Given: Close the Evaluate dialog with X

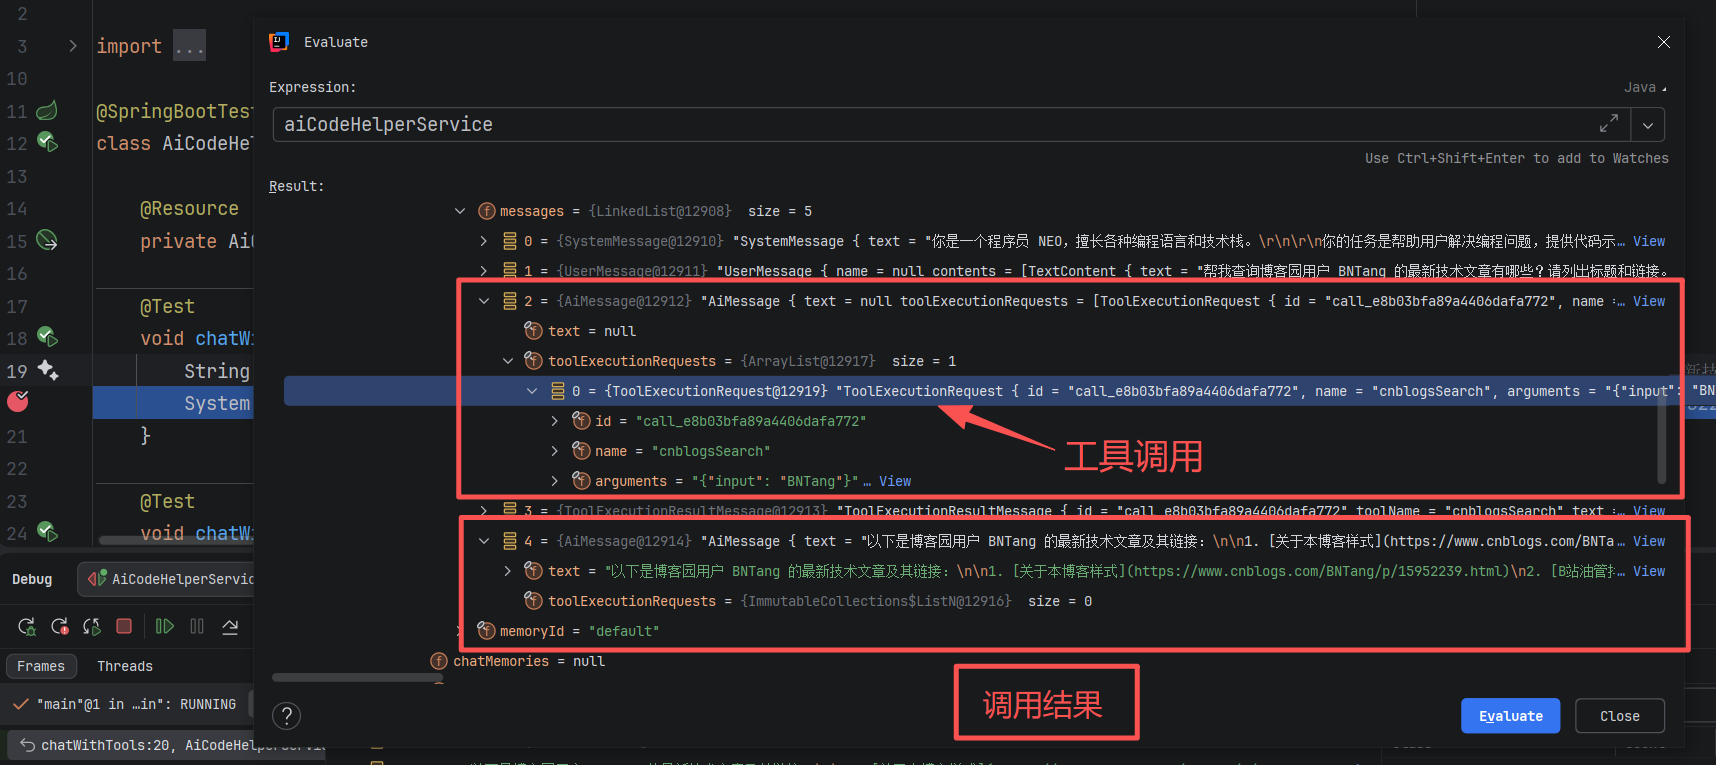Looking at the screenshot, I should (x=1664, y=42).
